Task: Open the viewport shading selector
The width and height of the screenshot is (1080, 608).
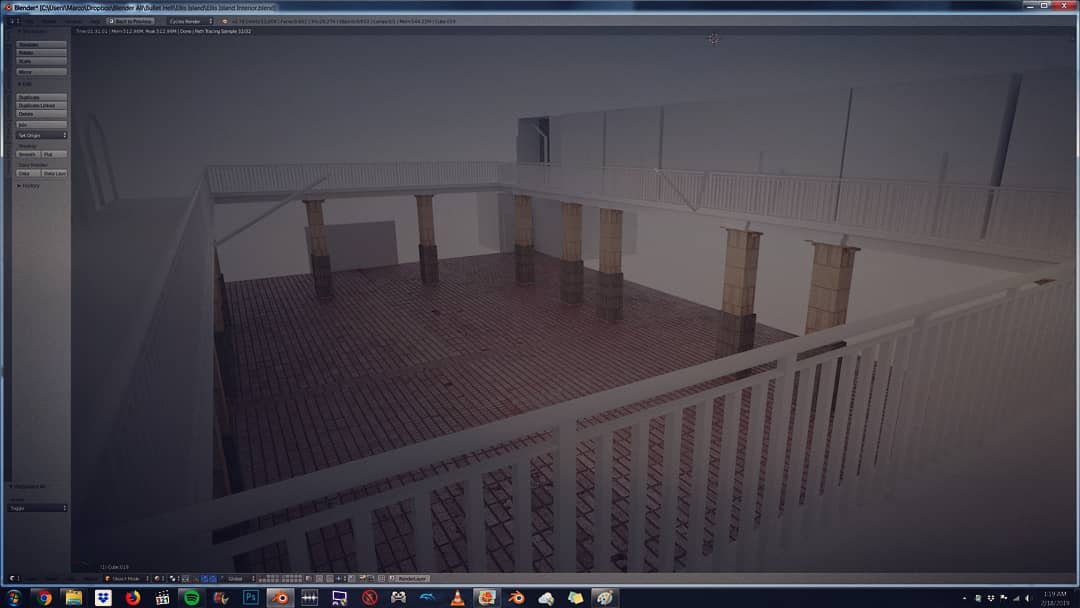Action: [x=158, y=579]
